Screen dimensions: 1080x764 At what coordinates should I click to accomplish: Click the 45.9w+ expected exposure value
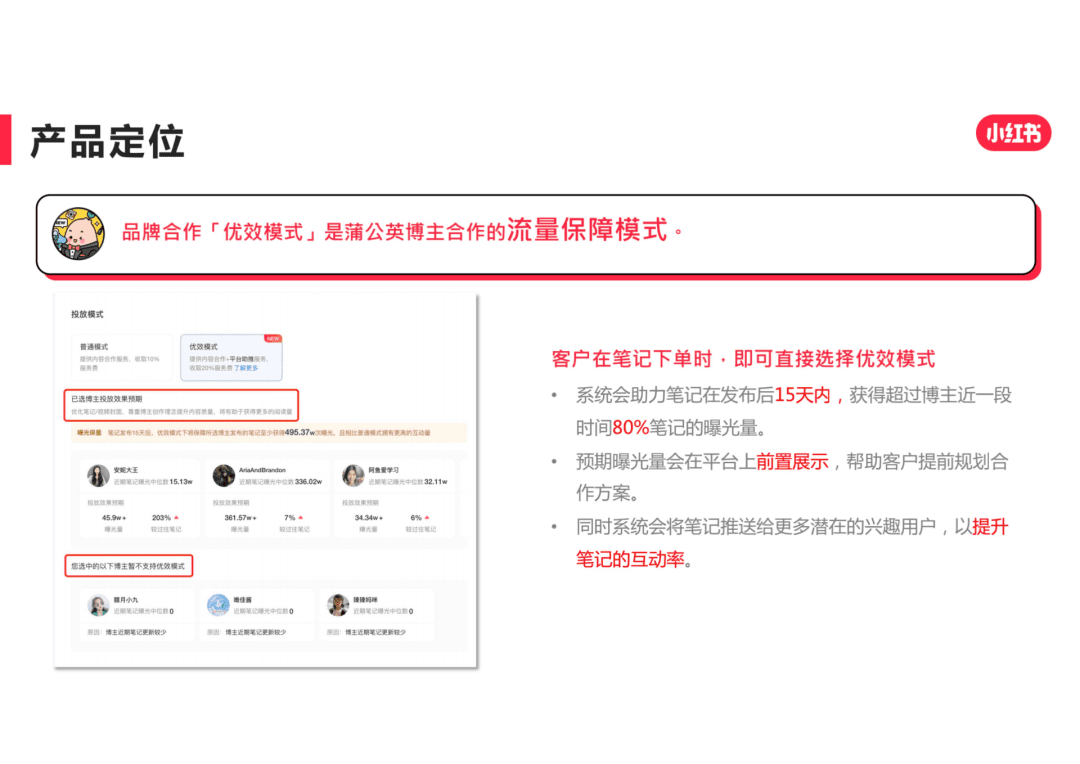114,517
